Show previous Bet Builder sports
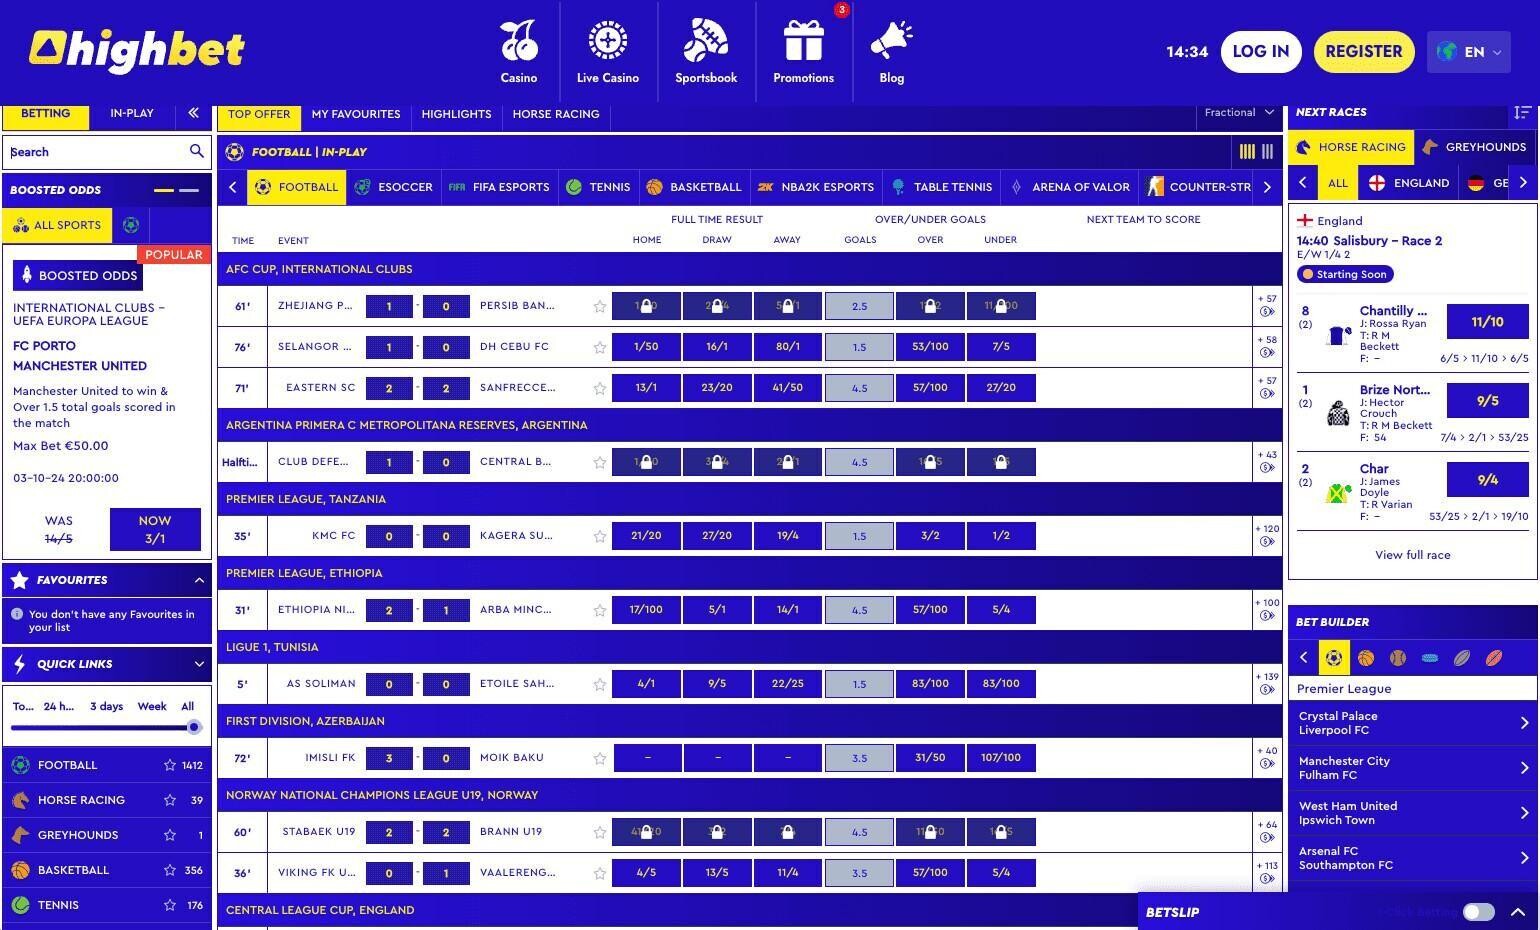1540x930 pixels. [x=1303, y=657]
